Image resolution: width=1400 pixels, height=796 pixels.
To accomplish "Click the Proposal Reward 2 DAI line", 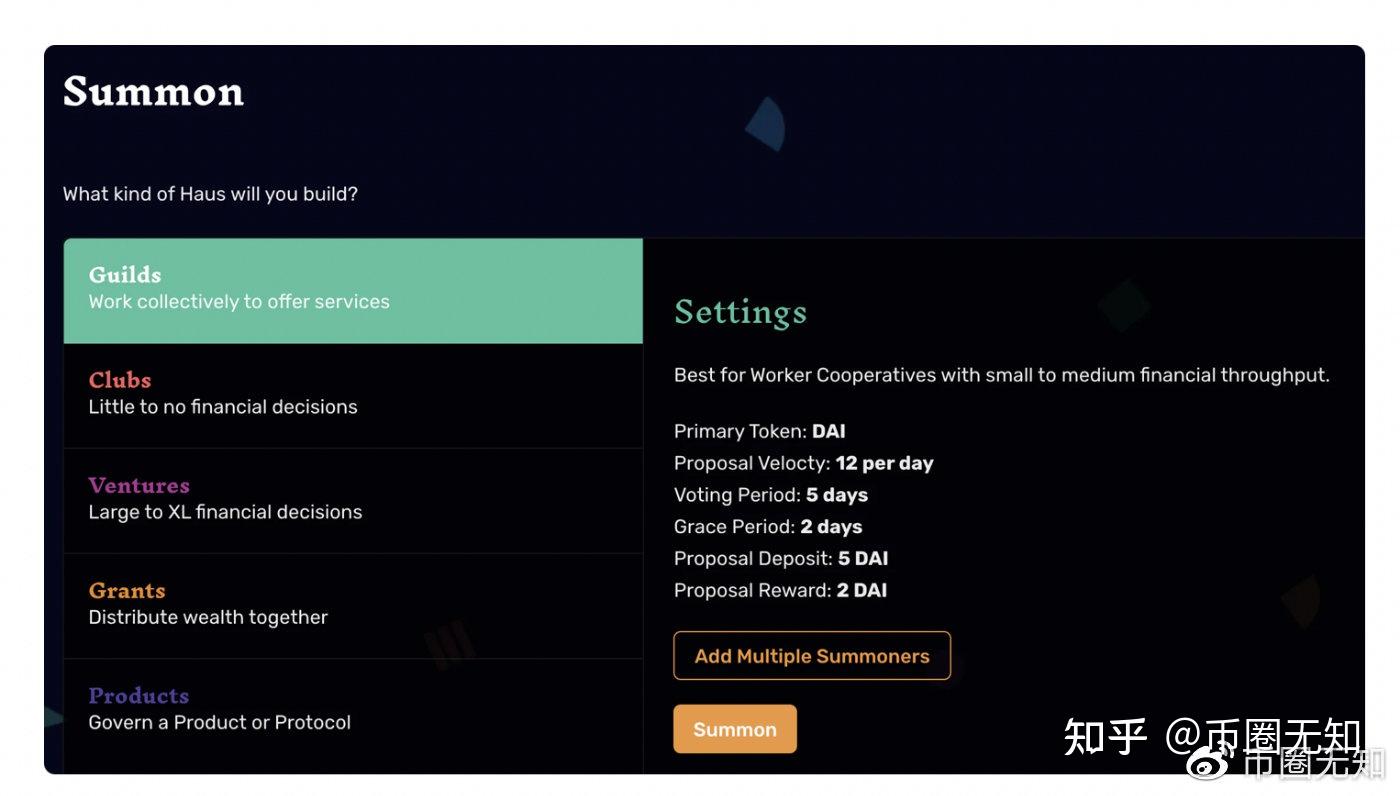I will (x=780, y=591).
